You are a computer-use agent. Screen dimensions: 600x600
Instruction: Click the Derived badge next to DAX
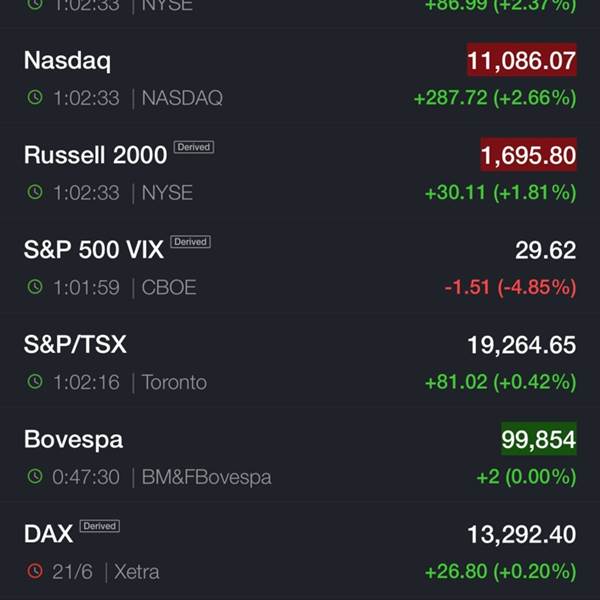pos(99,526)
